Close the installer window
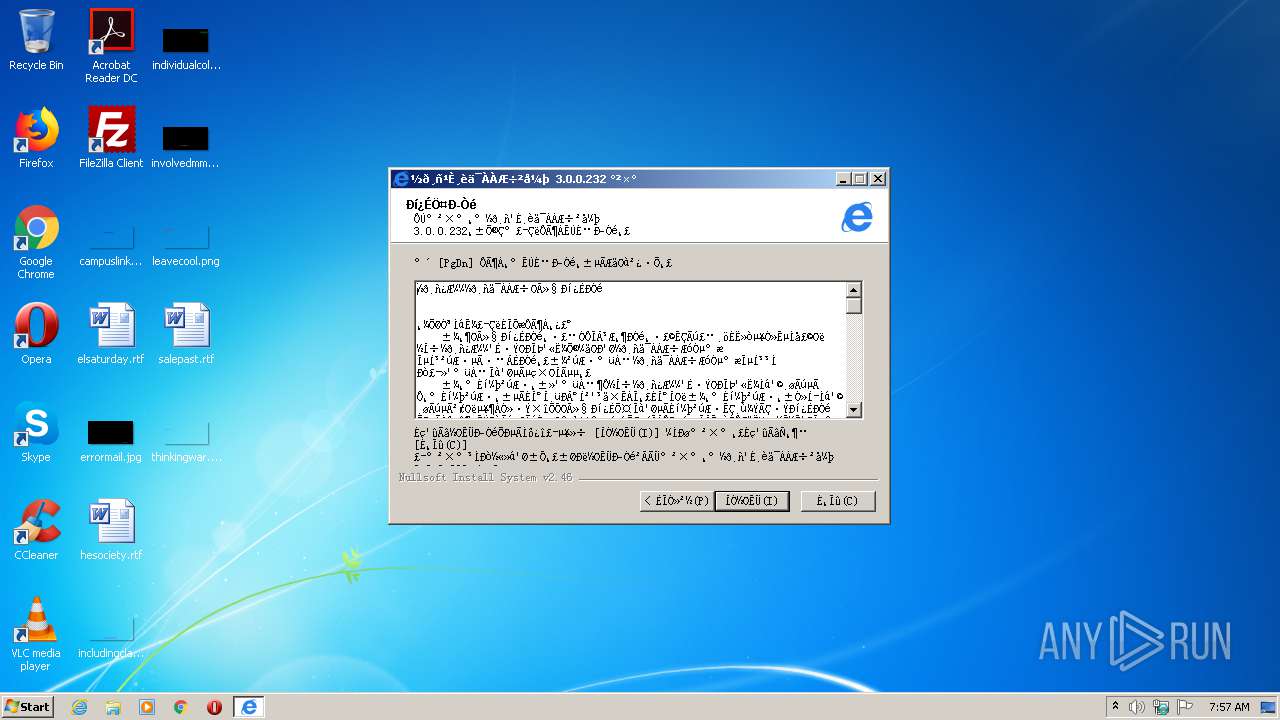The height and width of the screenshot is (720, 1280). (x=877, y=179)
